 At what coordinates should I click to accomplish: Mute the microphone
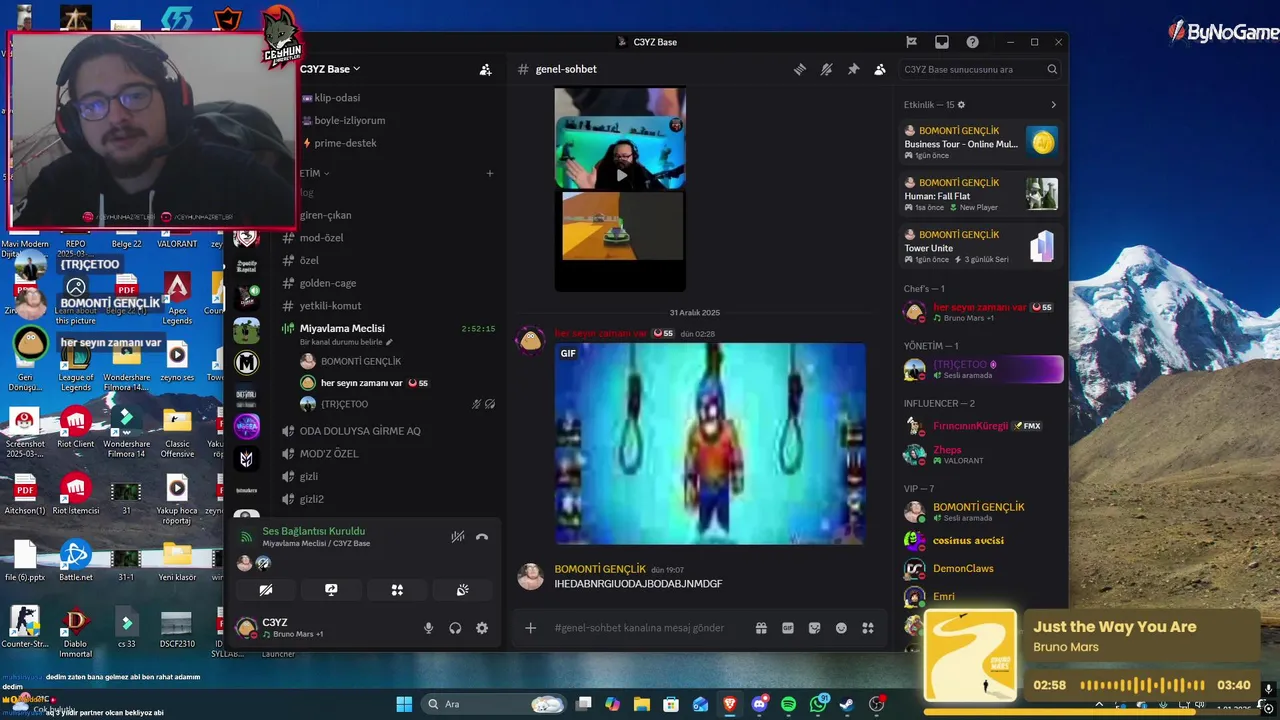point(428,628)
